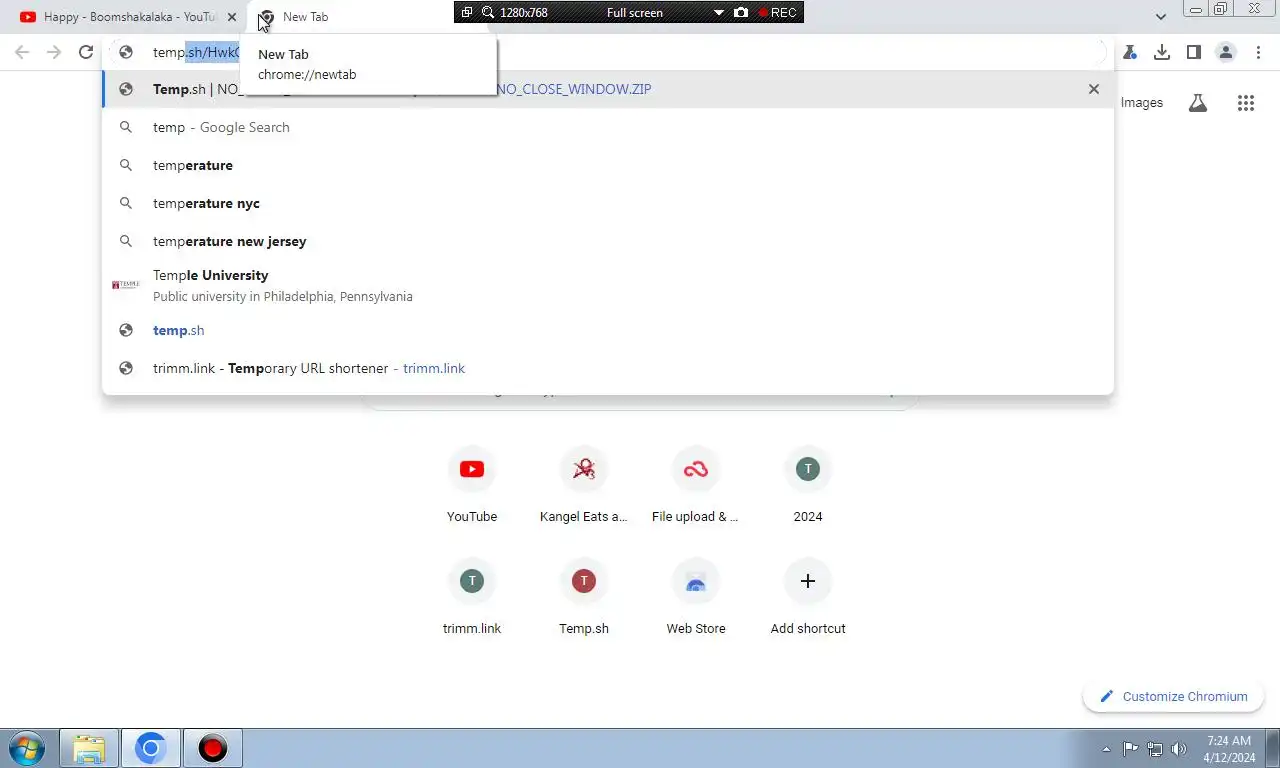Click the globe icon beside temp.sh suggestion
This screenshot has height=768, width=1280.
[x=126, y=330]
